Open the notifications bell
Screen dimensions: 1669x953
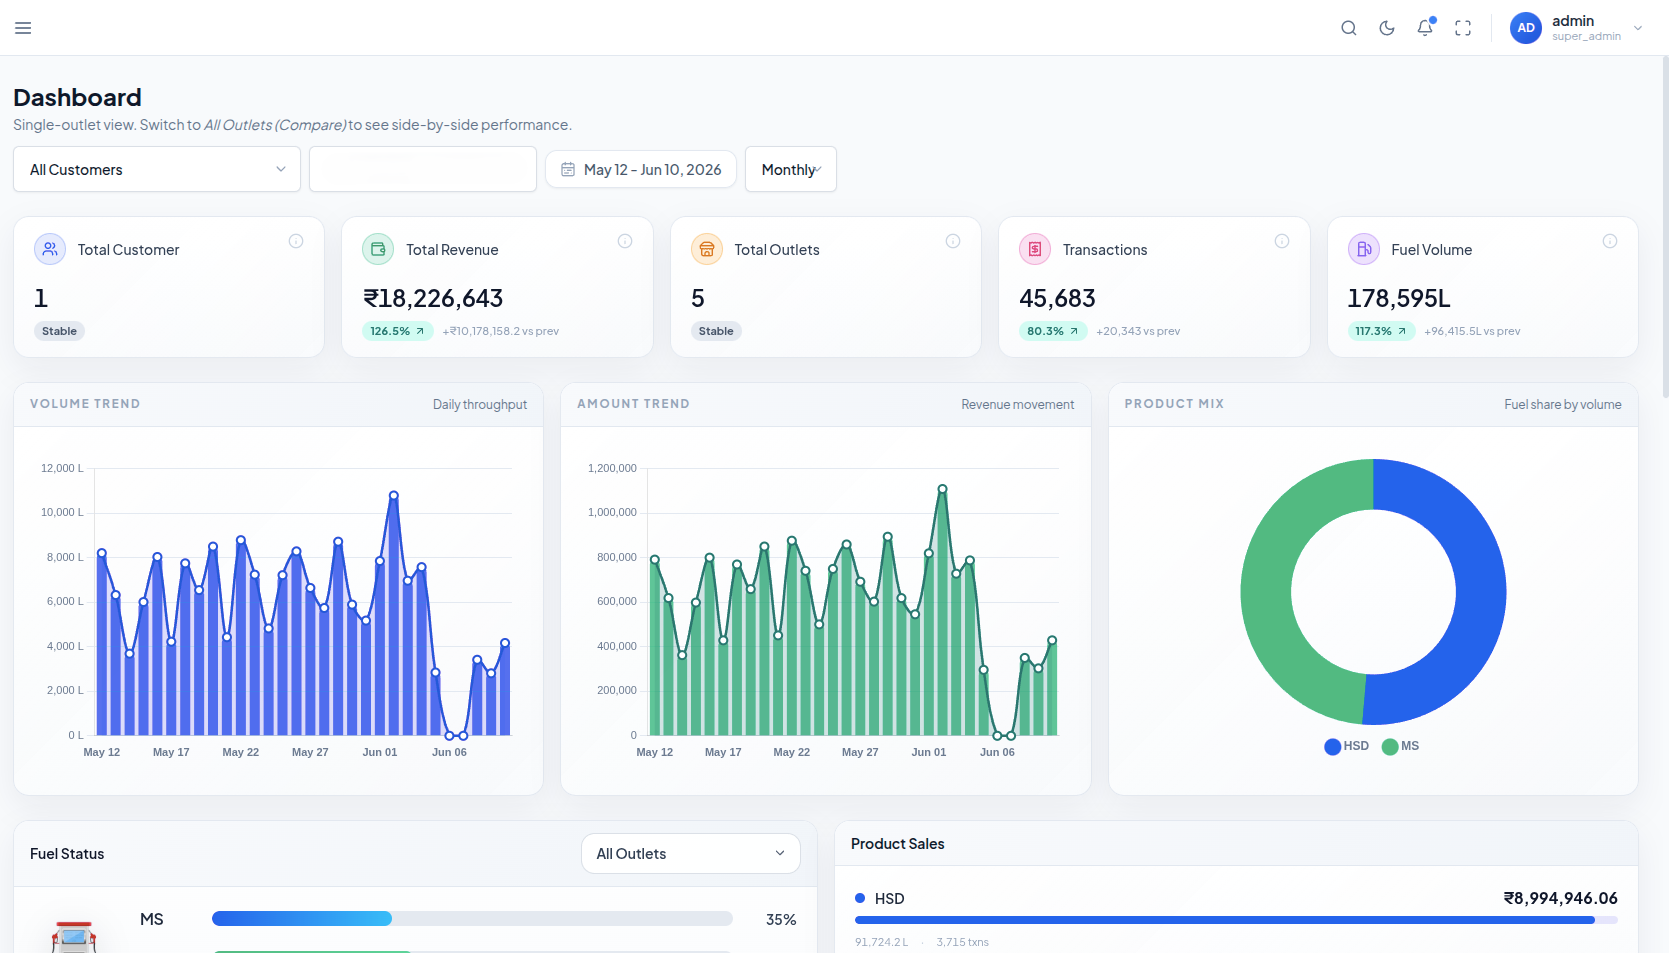1425,28
